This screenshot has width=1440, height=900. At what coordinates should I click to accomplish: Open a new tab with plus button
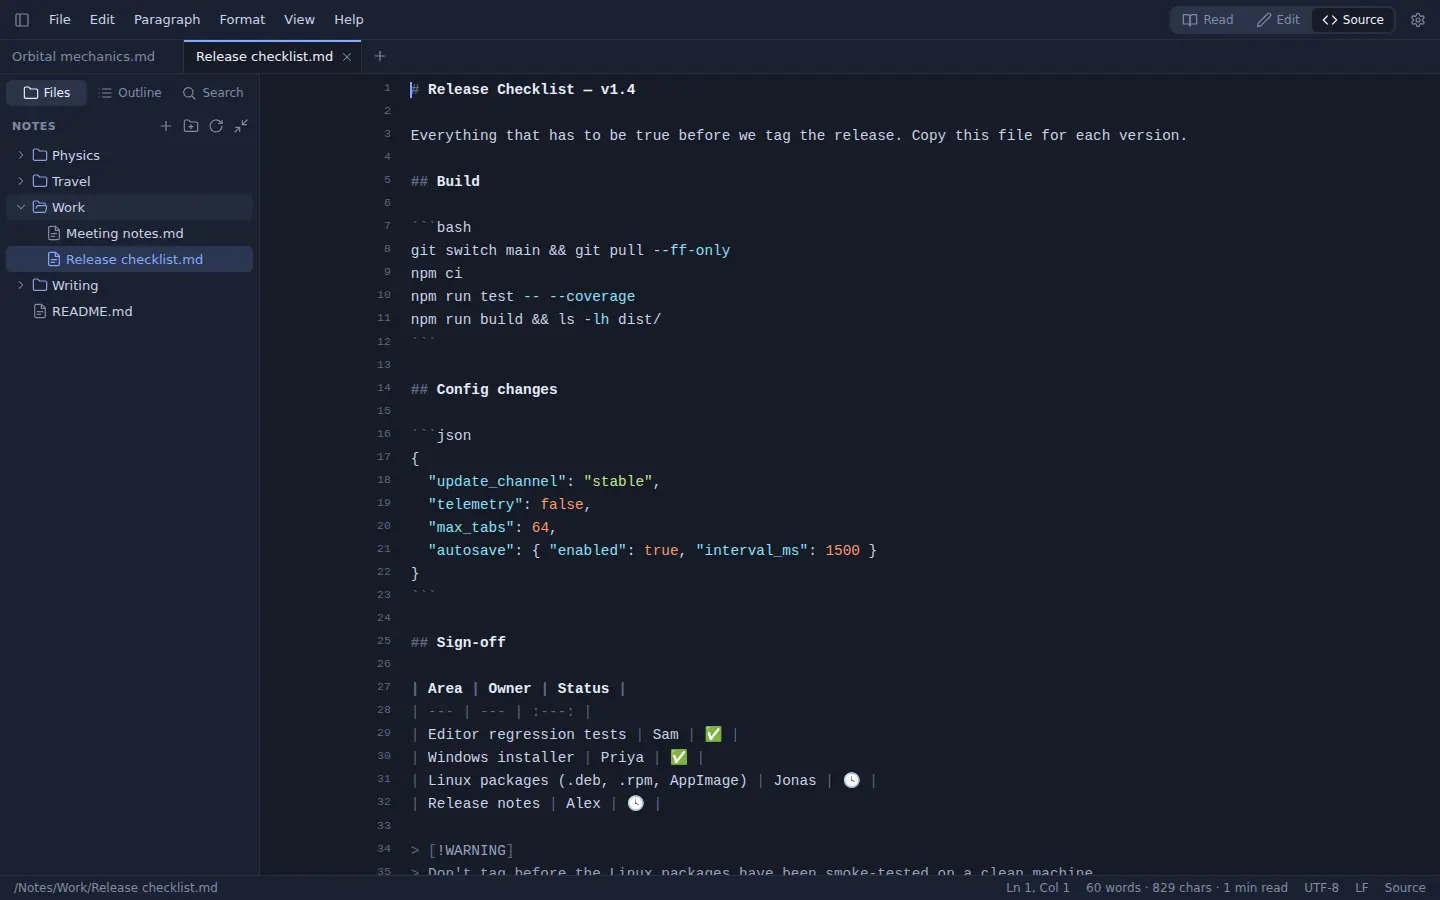click(x=379, y=56)
